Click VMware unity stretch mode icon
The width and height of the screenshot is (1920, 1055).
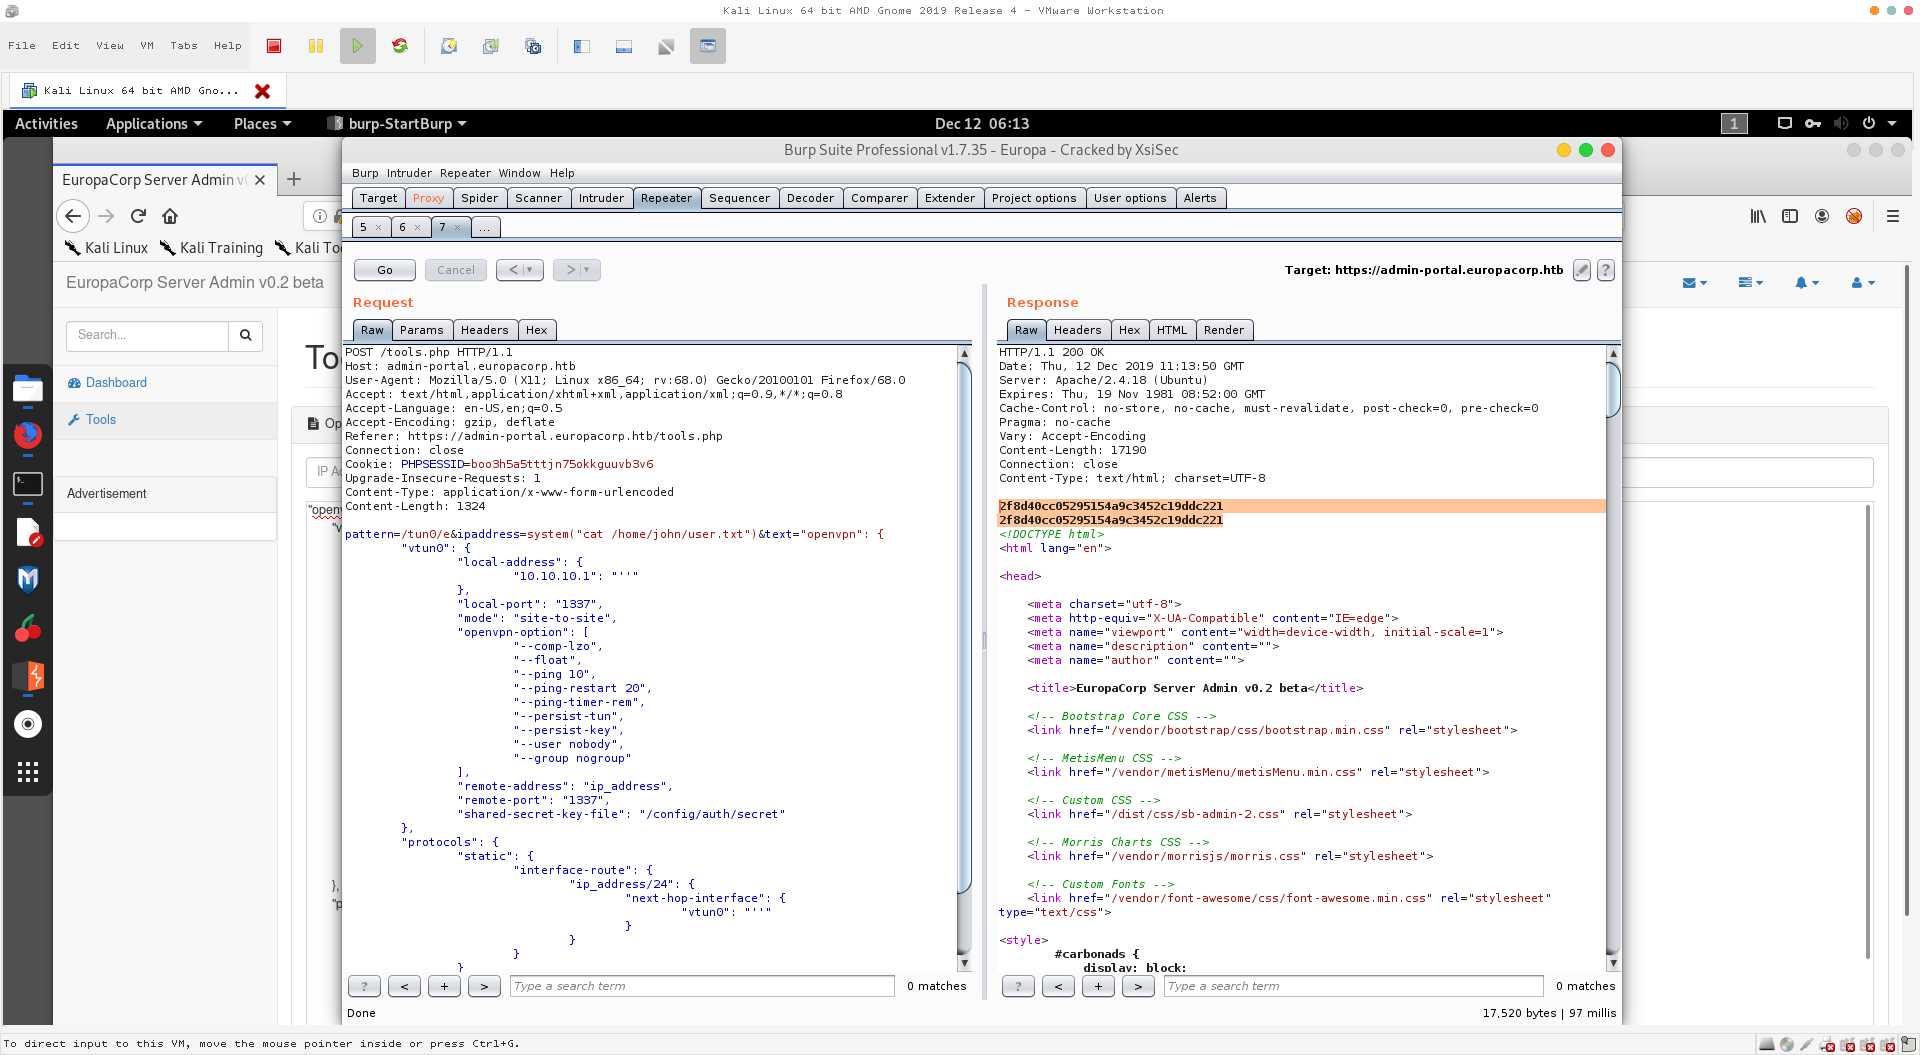coord(666,46)
